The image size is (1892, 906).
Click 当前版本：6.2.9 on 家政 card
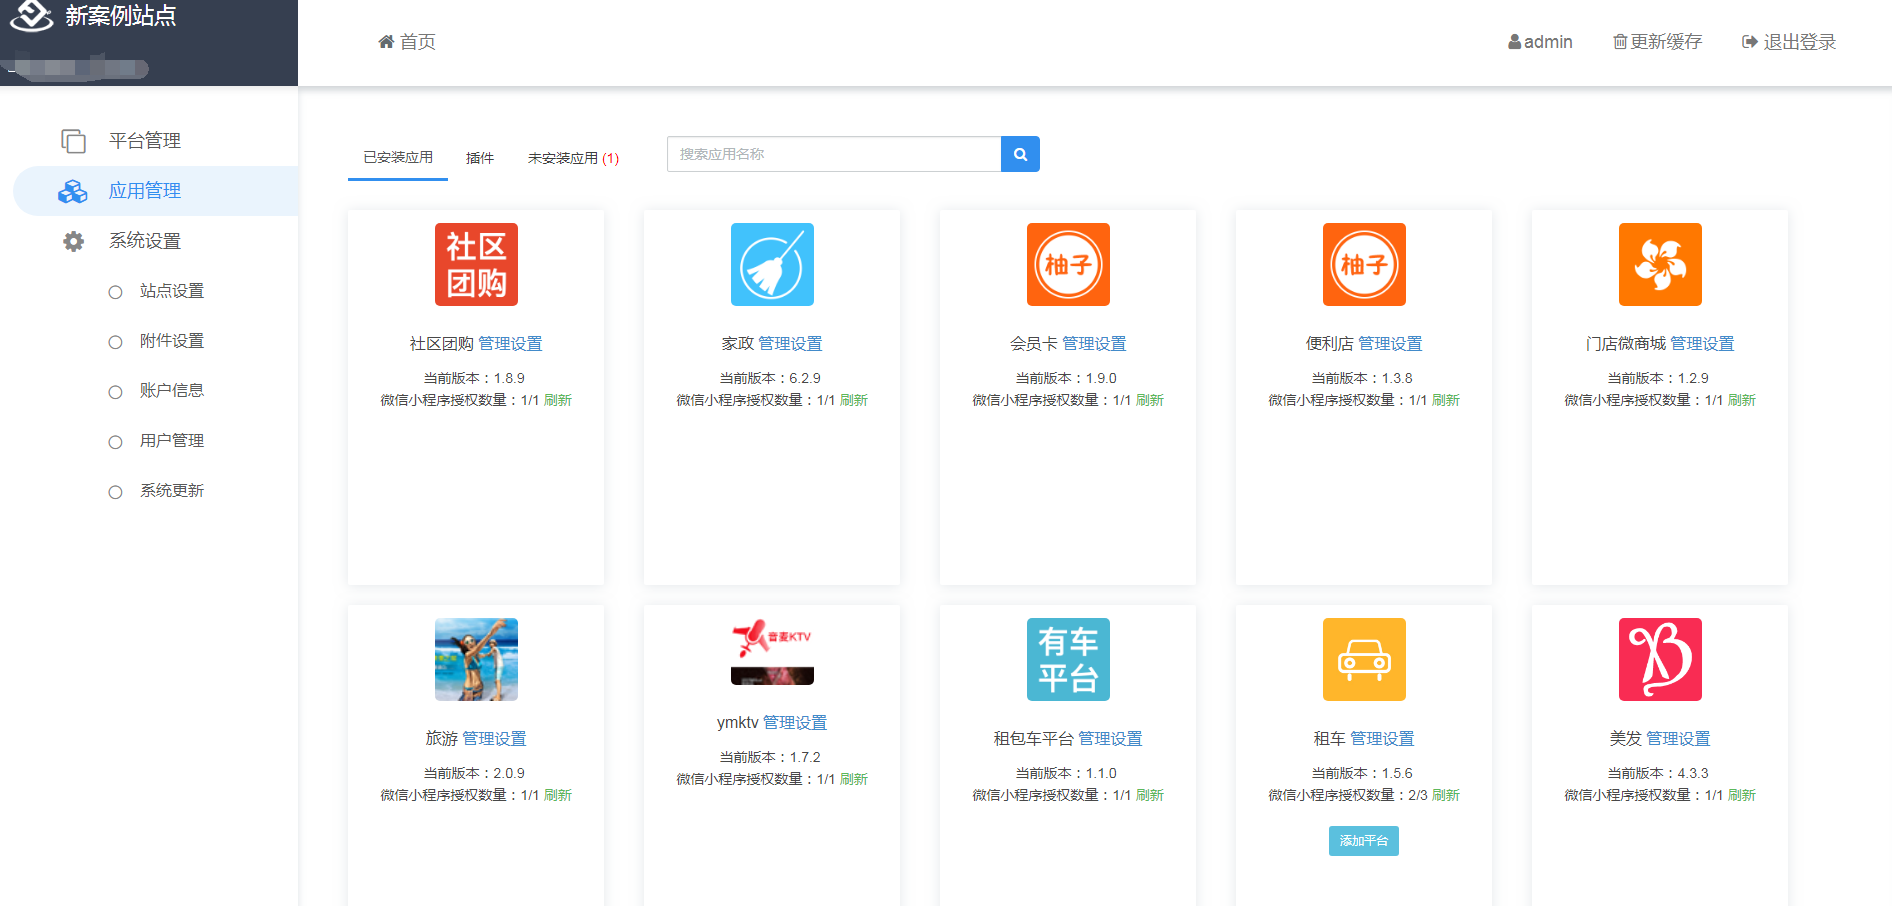coord(770,378)
